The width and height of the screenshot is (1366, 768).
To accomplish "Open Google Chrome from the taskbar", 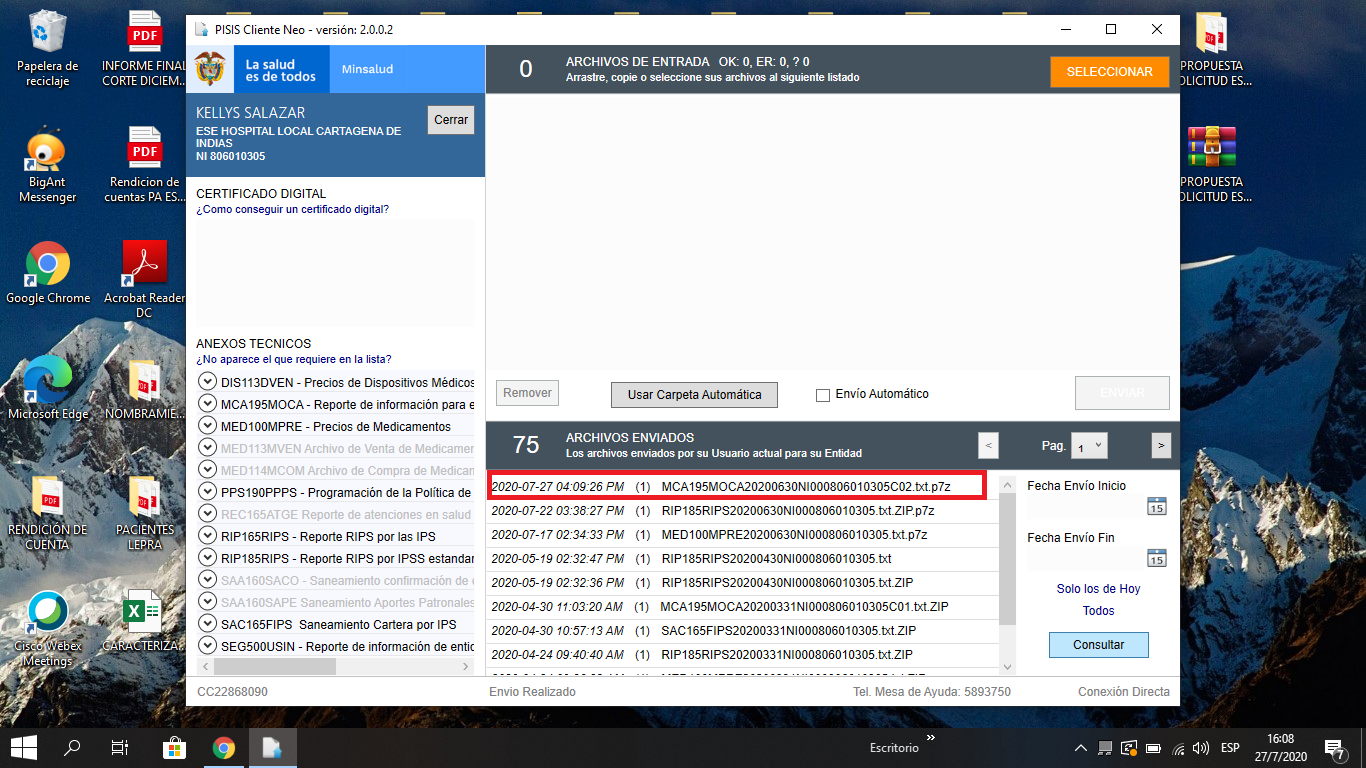I will click(223, 747).
